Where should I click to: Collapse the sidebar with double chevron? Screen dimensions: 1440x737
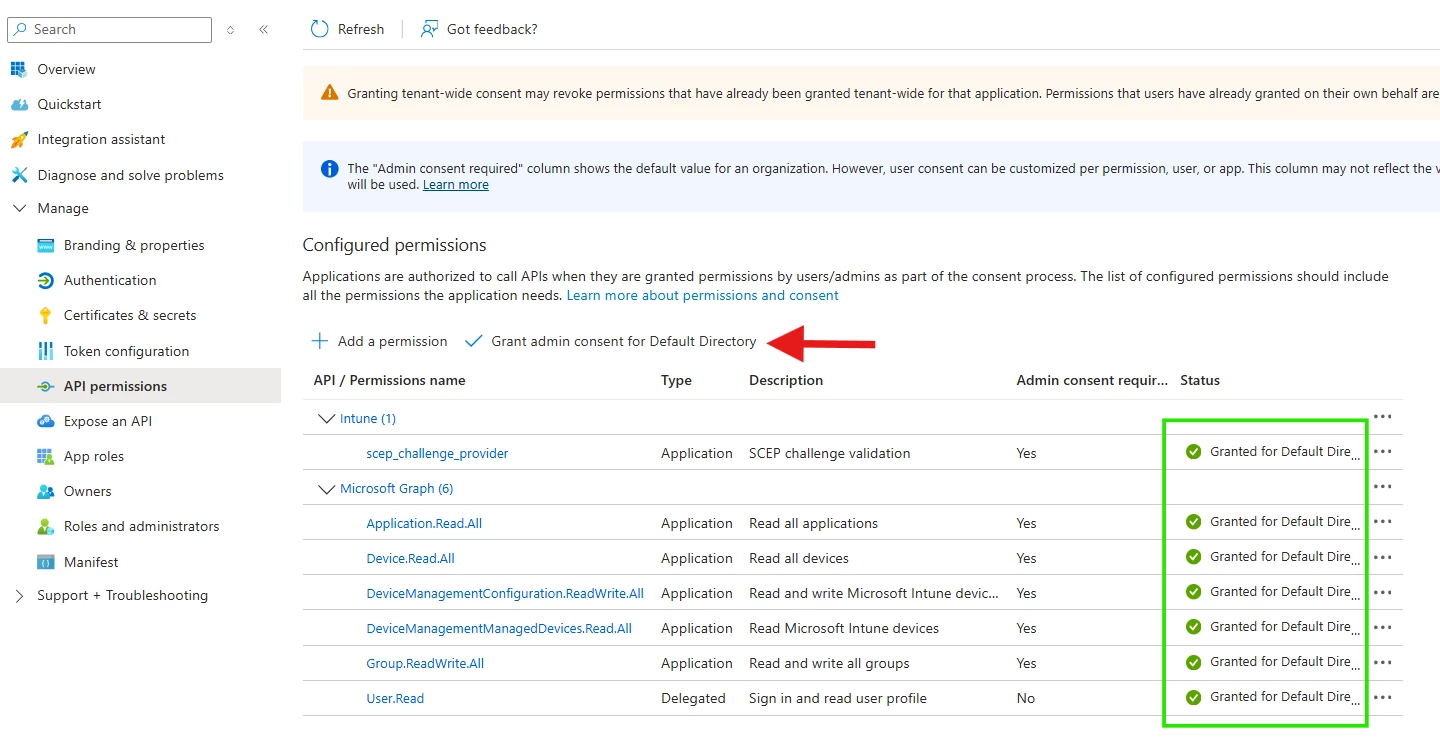(263, 30)
